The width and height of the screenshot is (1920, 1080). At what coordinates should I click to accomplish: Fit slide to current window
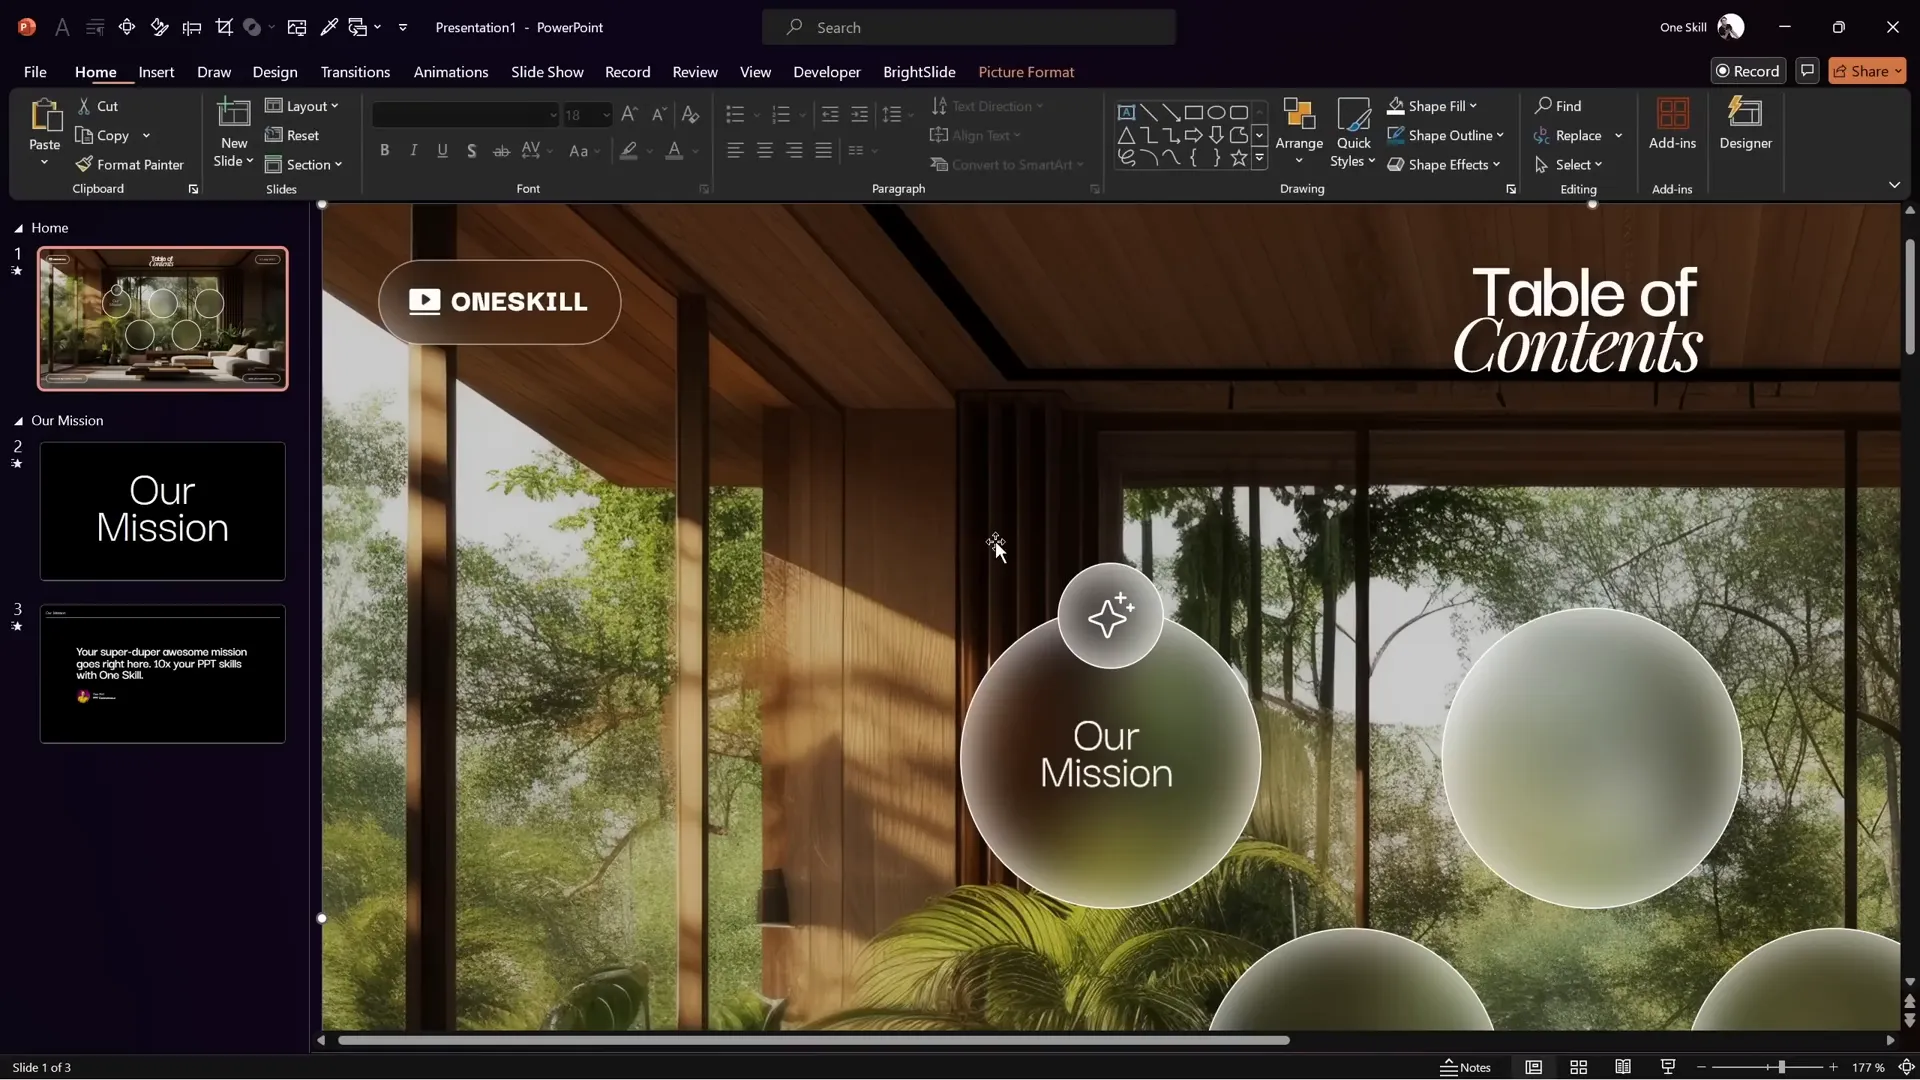click(1906, 1067)
